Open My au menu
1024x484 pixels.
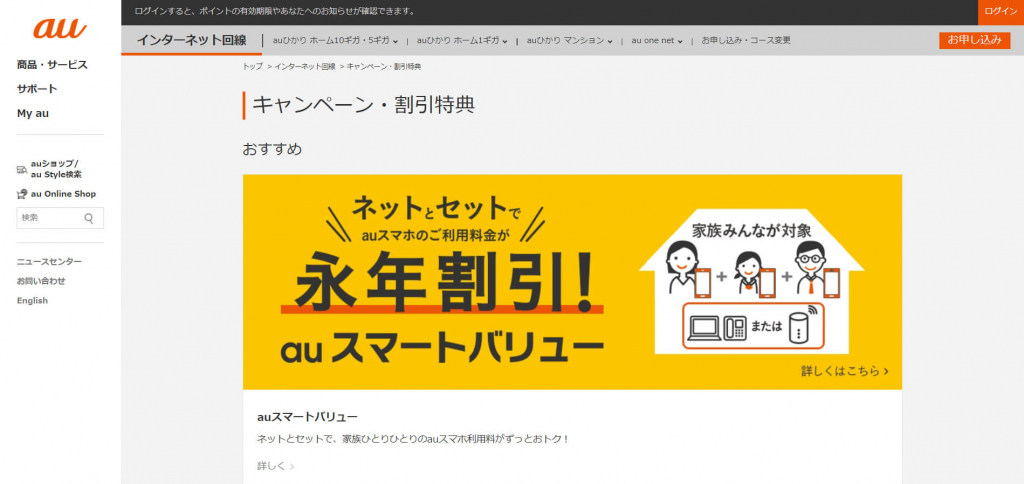33,113
